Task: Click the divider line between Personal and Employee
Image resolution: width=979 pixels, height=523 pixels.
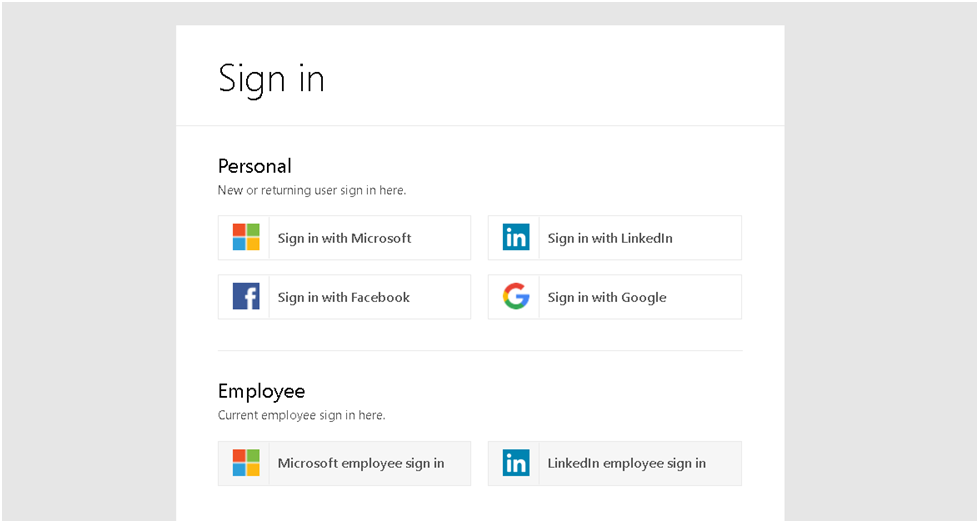Action: click(x=480, y=351)
